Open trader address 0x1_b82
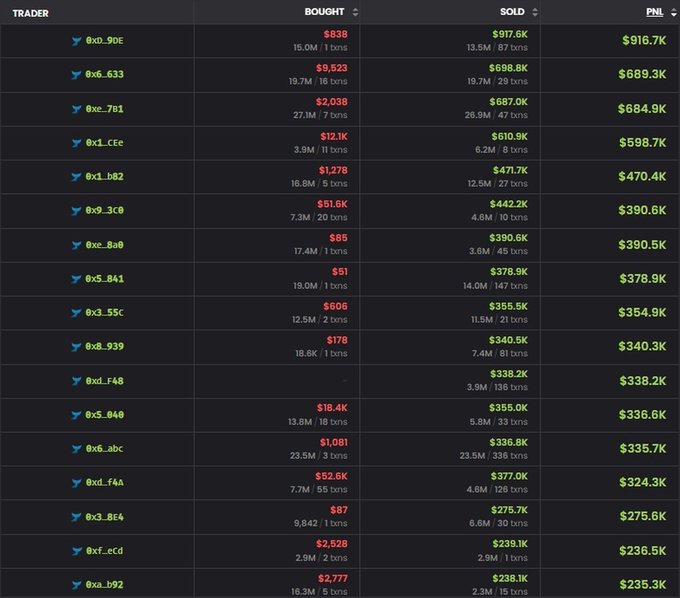 [105, 176]
